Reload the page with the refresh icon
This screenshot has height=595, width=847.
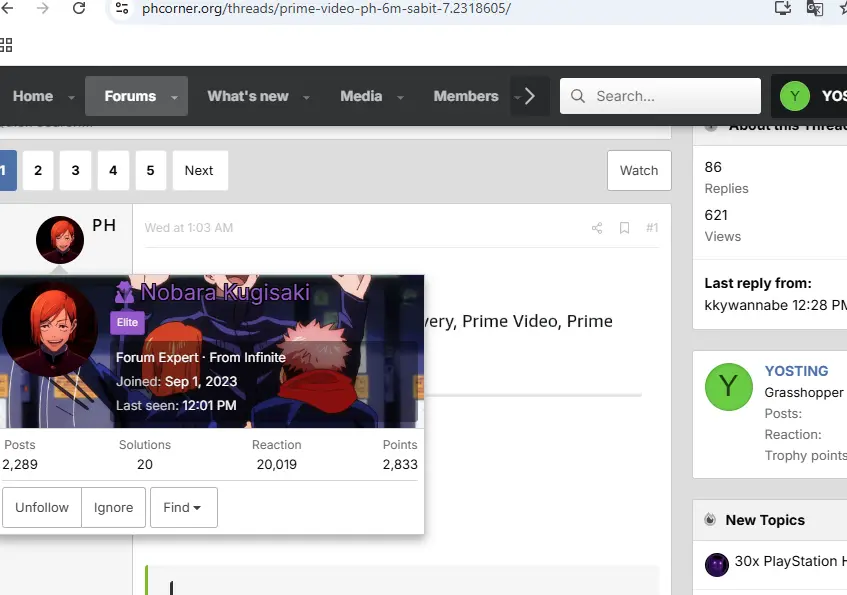(79, 8)
